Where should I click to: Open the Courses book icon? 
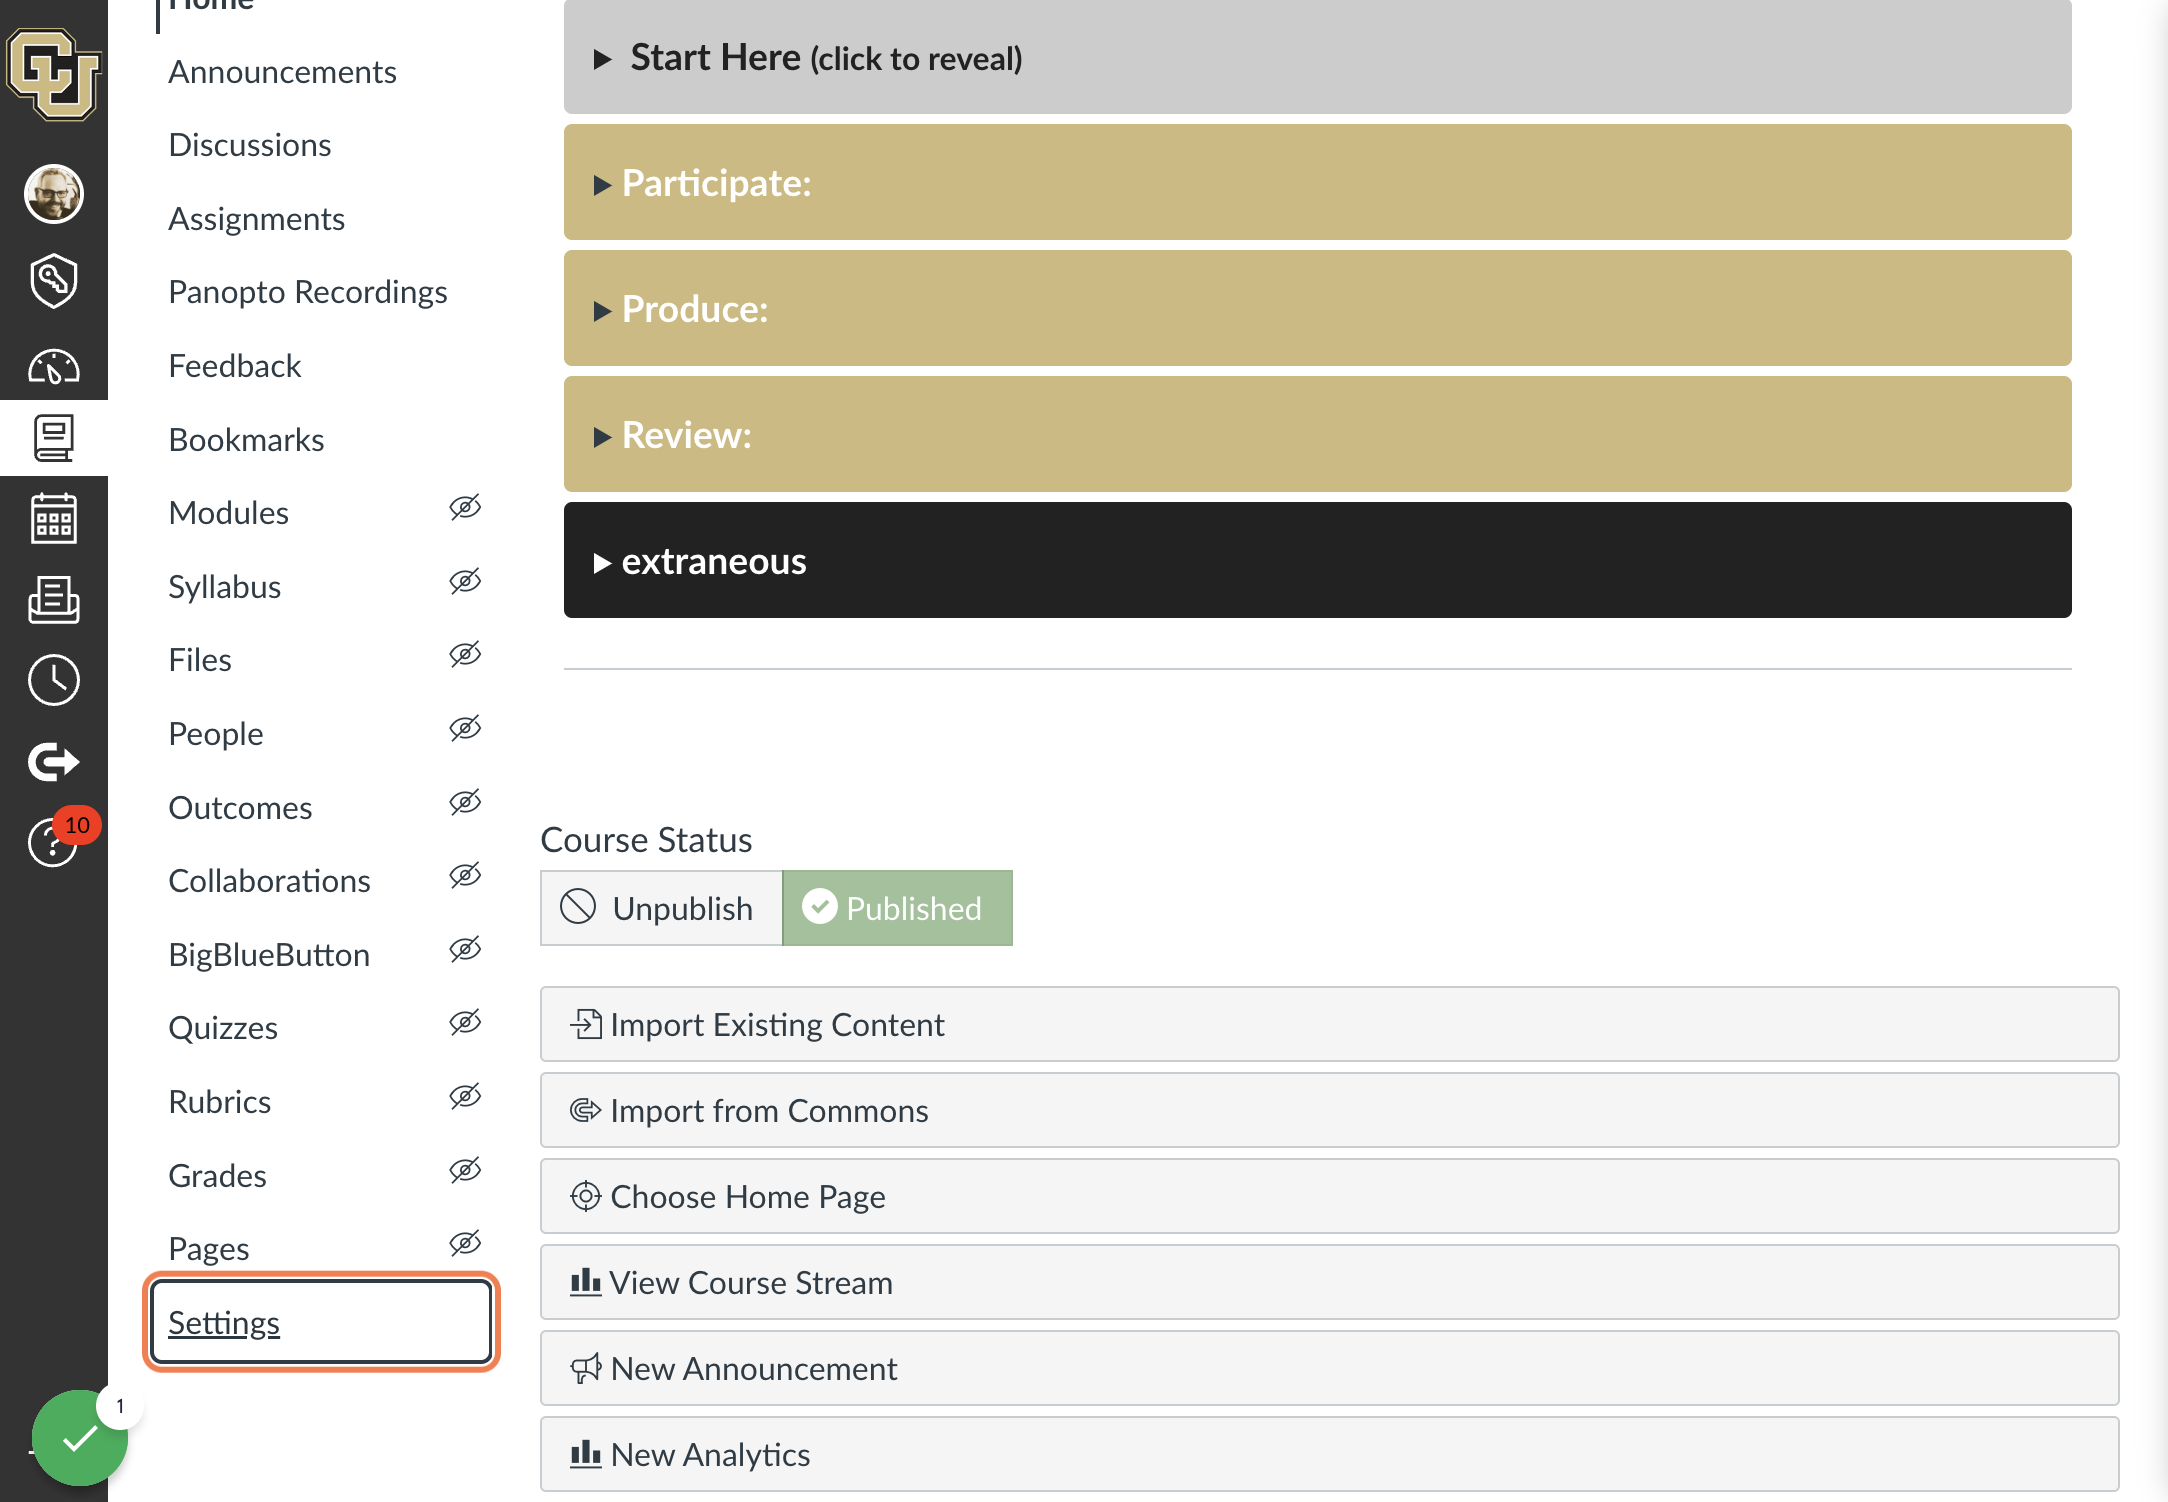(53, 438)
